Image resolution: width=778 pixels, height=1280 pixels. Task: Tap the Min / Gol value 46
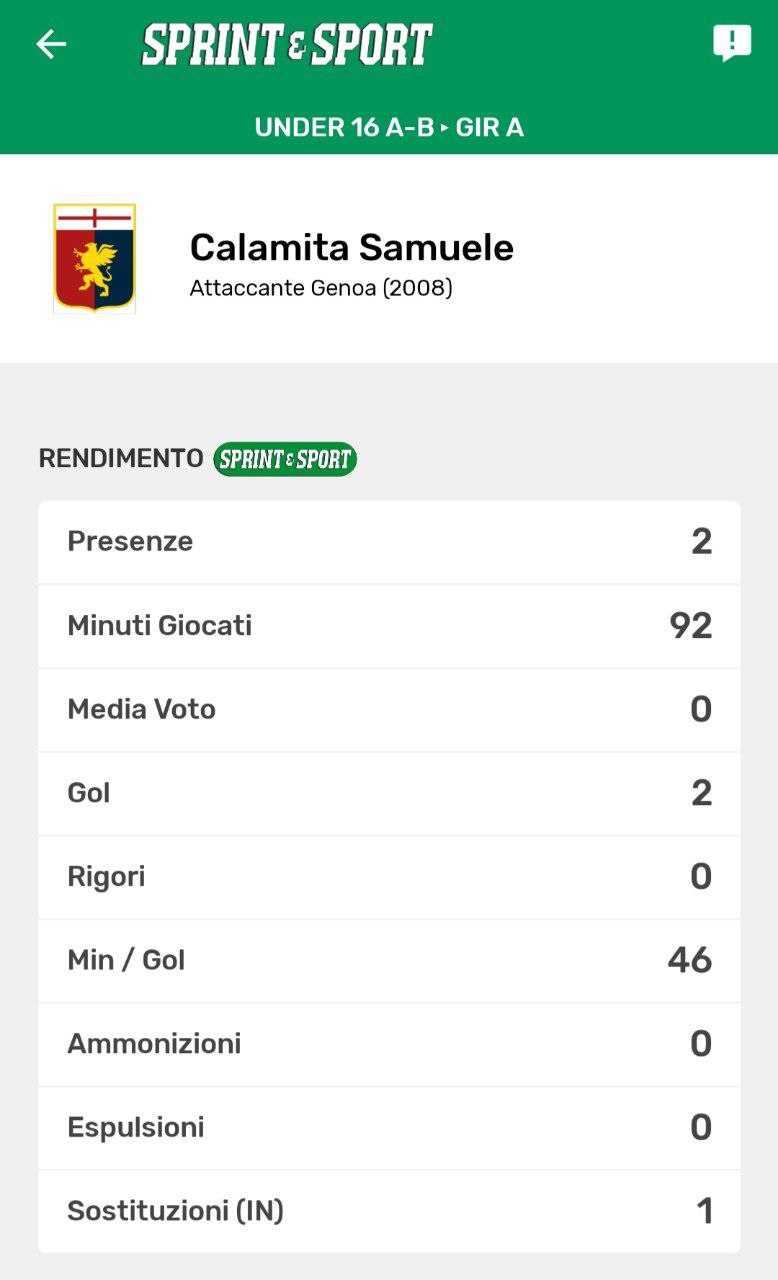coord(690,961)
